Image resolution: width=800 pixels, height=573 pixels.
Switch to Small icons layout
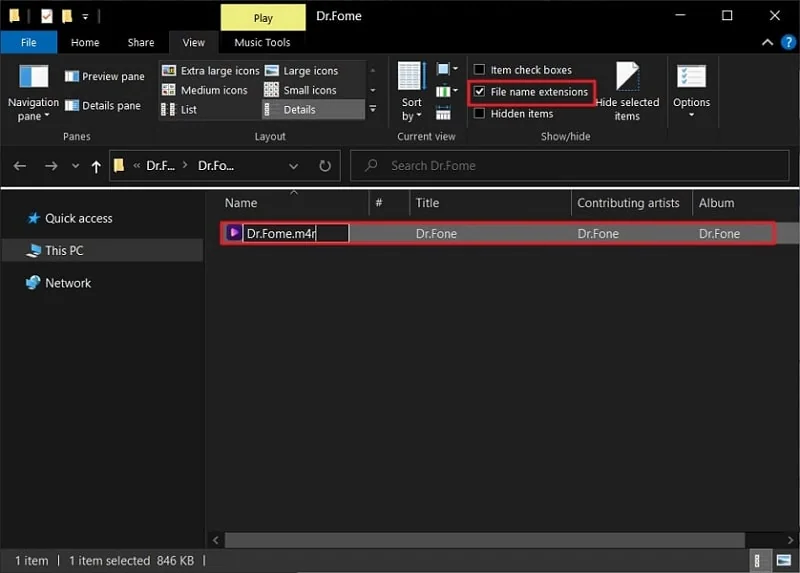coord(300,90)
